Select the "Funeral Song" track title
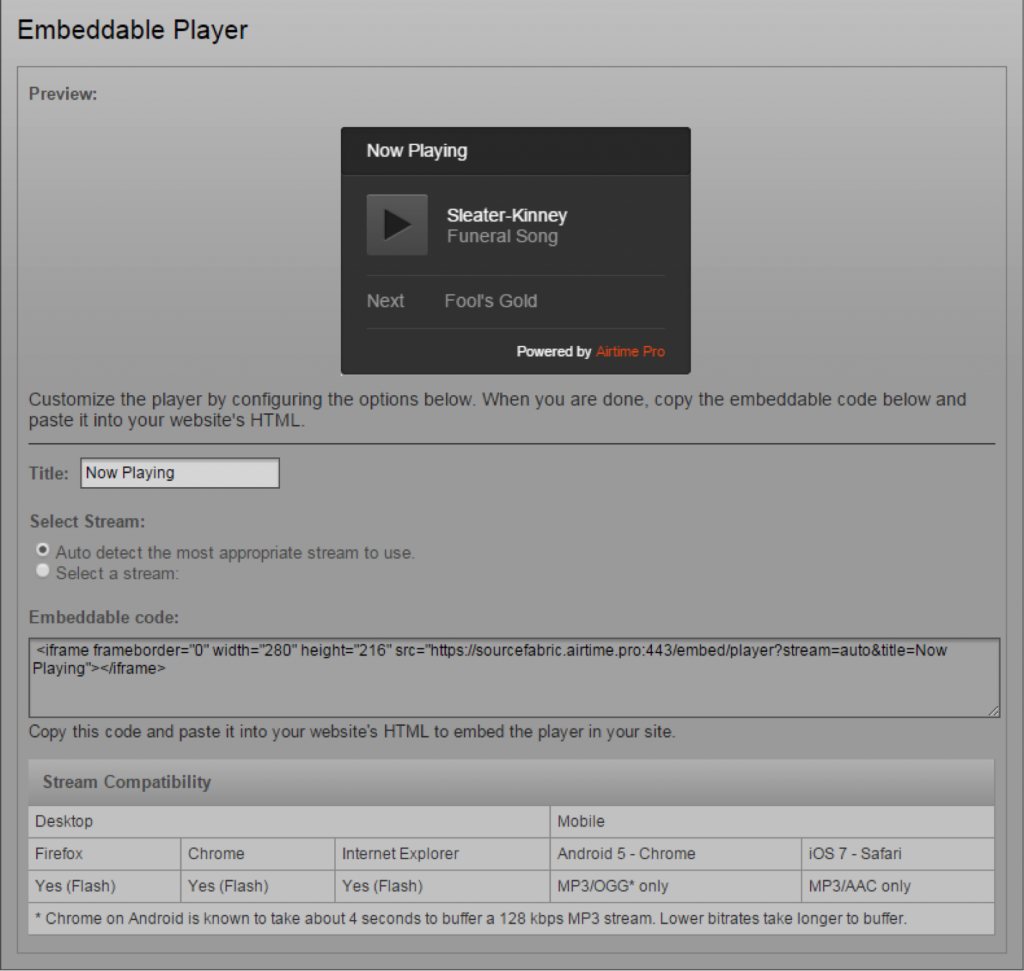Viewport: 1024px width, 971px height. point(503,236)
